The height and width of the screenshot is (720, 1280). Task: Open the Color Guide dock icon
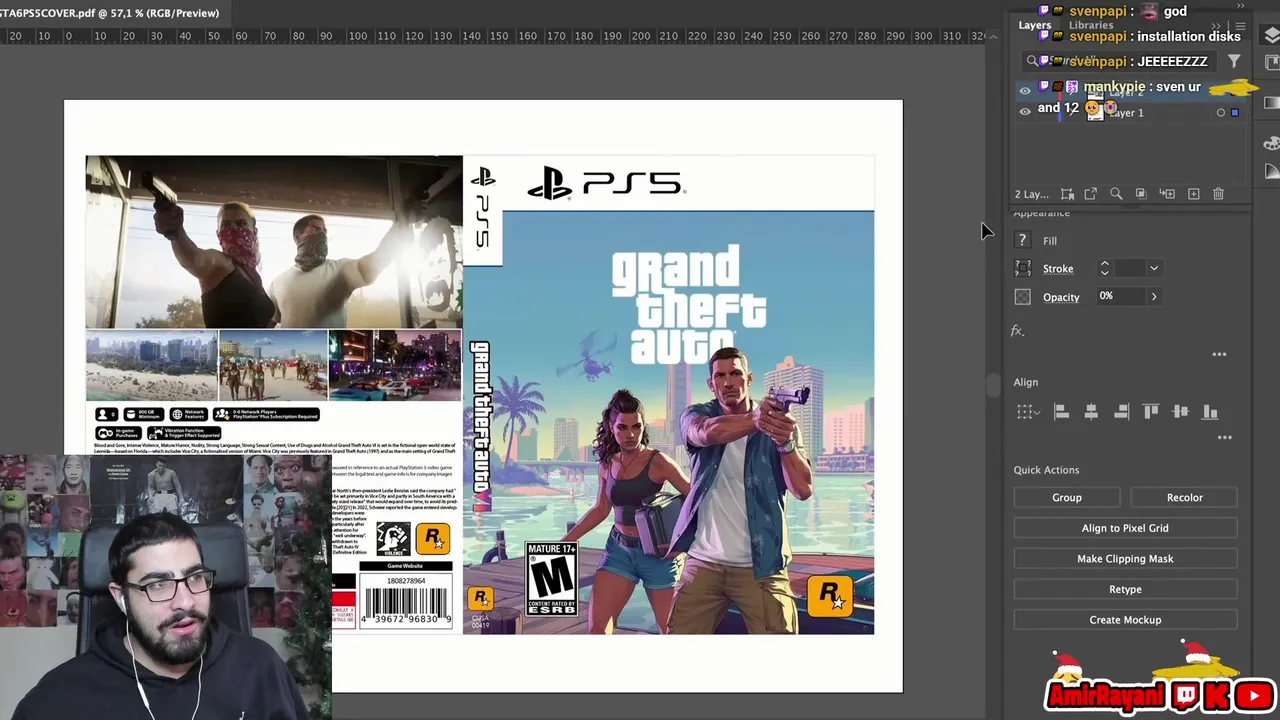click(1272, 171)
